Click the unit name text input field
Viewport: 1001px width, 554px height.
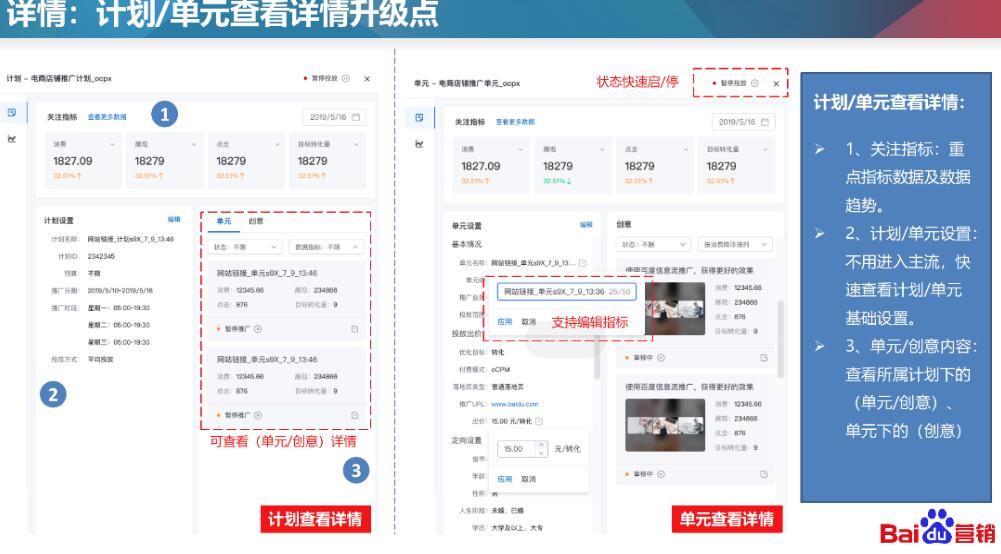(x=552, y=292)
